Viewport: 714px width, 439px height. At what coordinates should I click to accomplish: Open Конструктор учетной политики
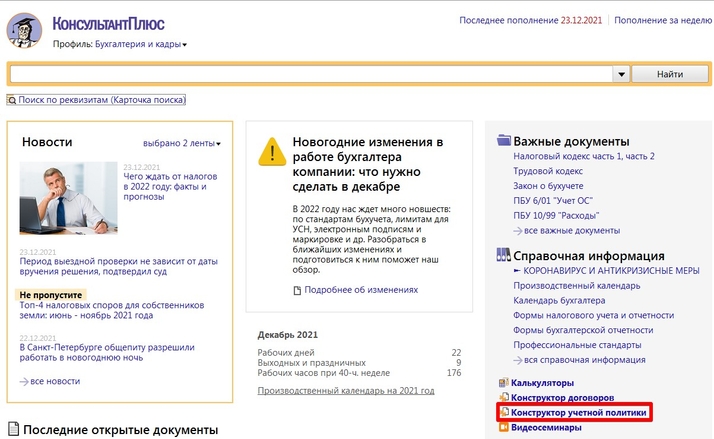point(579,412)
